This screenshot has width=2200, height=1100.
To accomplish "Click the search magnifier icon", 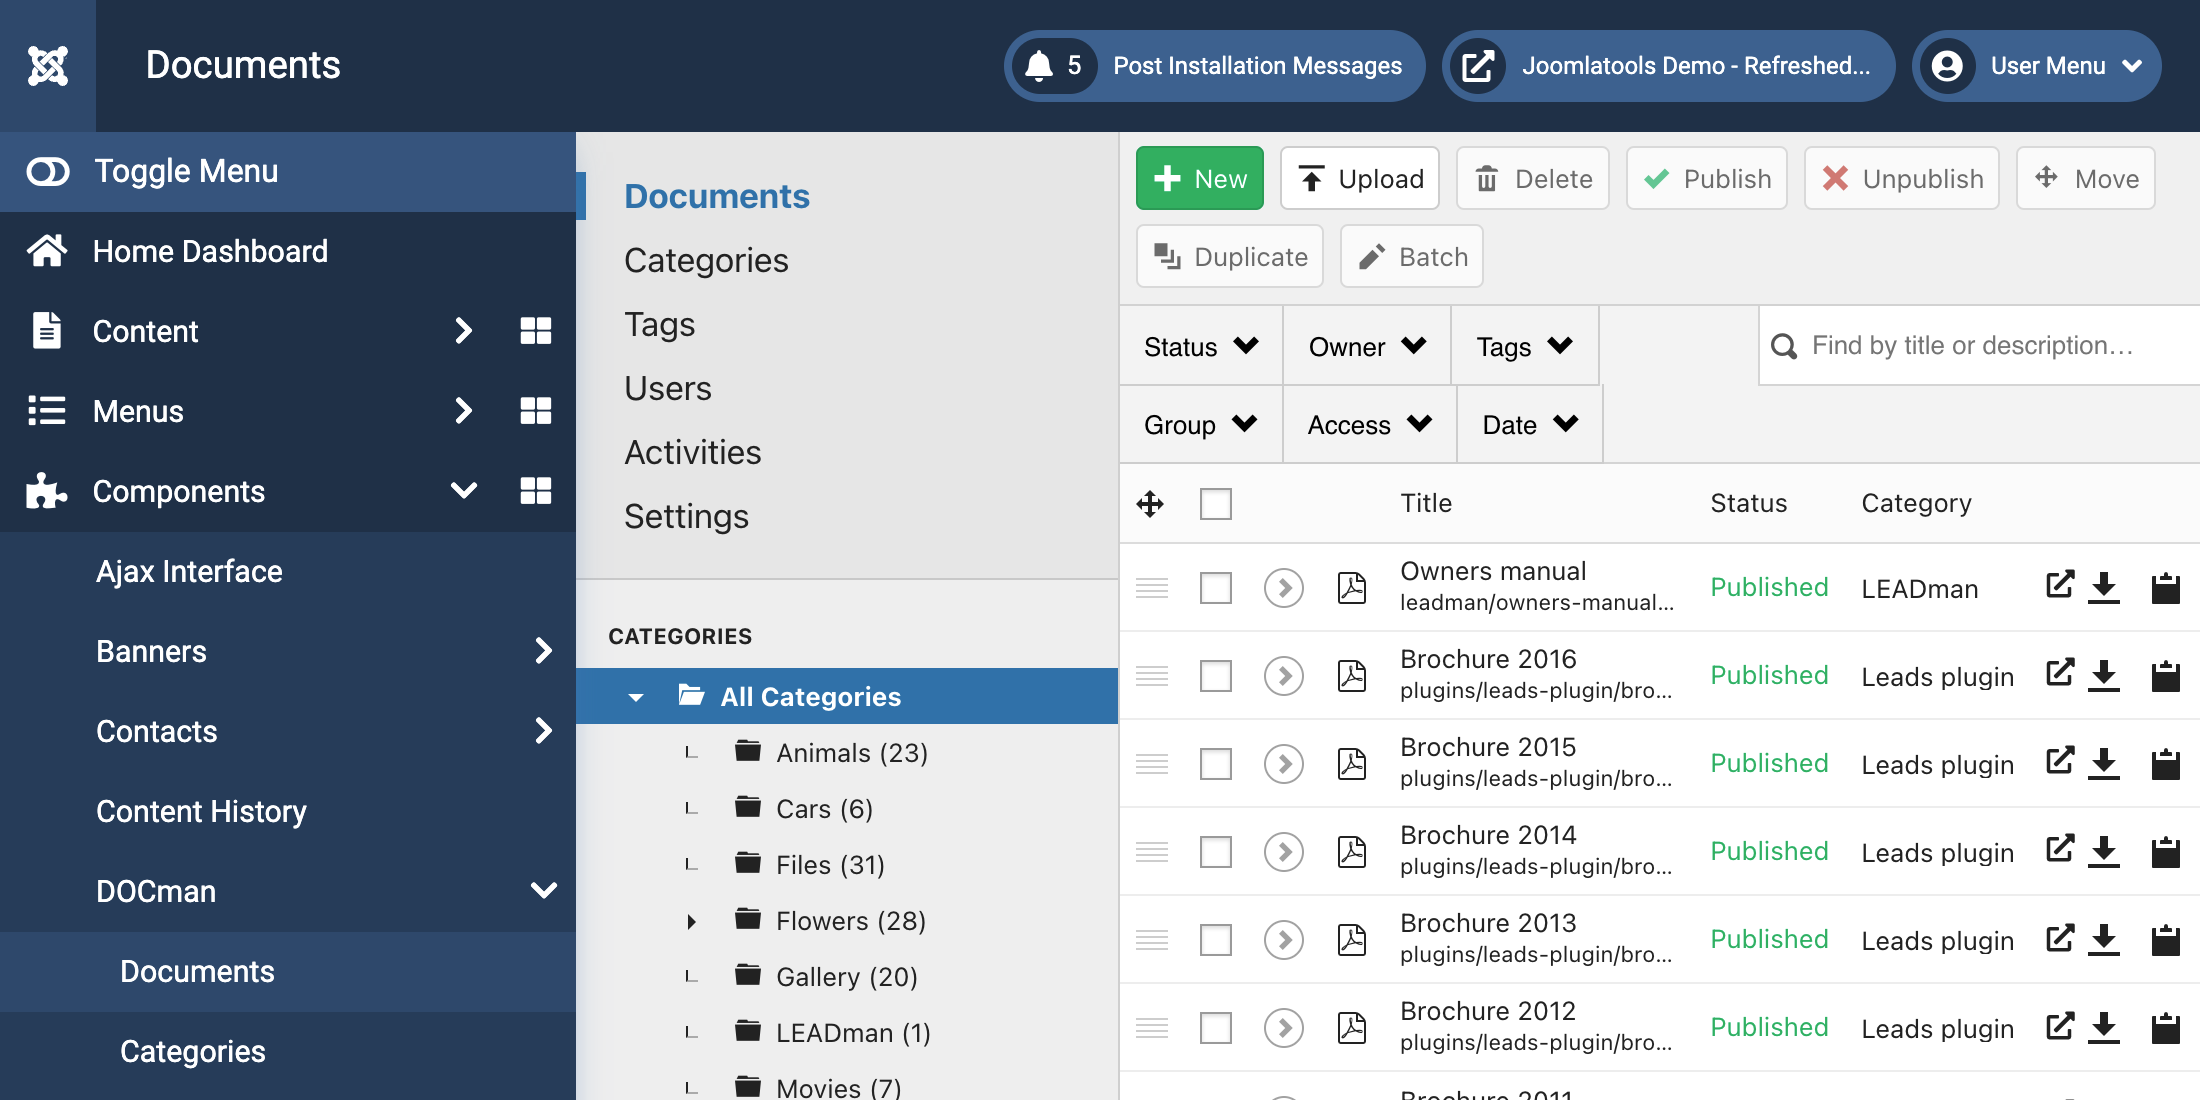I will pos(1784,346).
